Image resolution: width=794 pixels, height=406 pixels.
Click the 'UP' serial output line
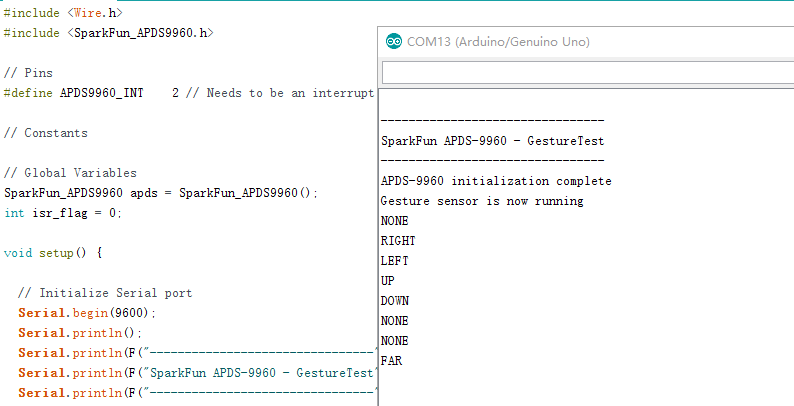coord(387,281)
